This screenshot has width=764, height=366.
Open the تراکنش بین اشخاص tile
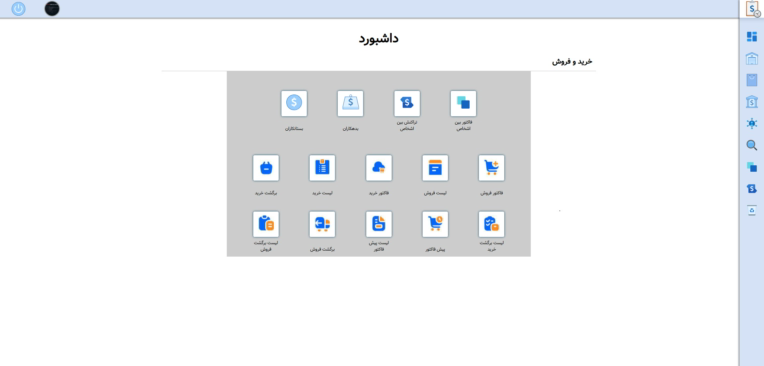[407, 103]
